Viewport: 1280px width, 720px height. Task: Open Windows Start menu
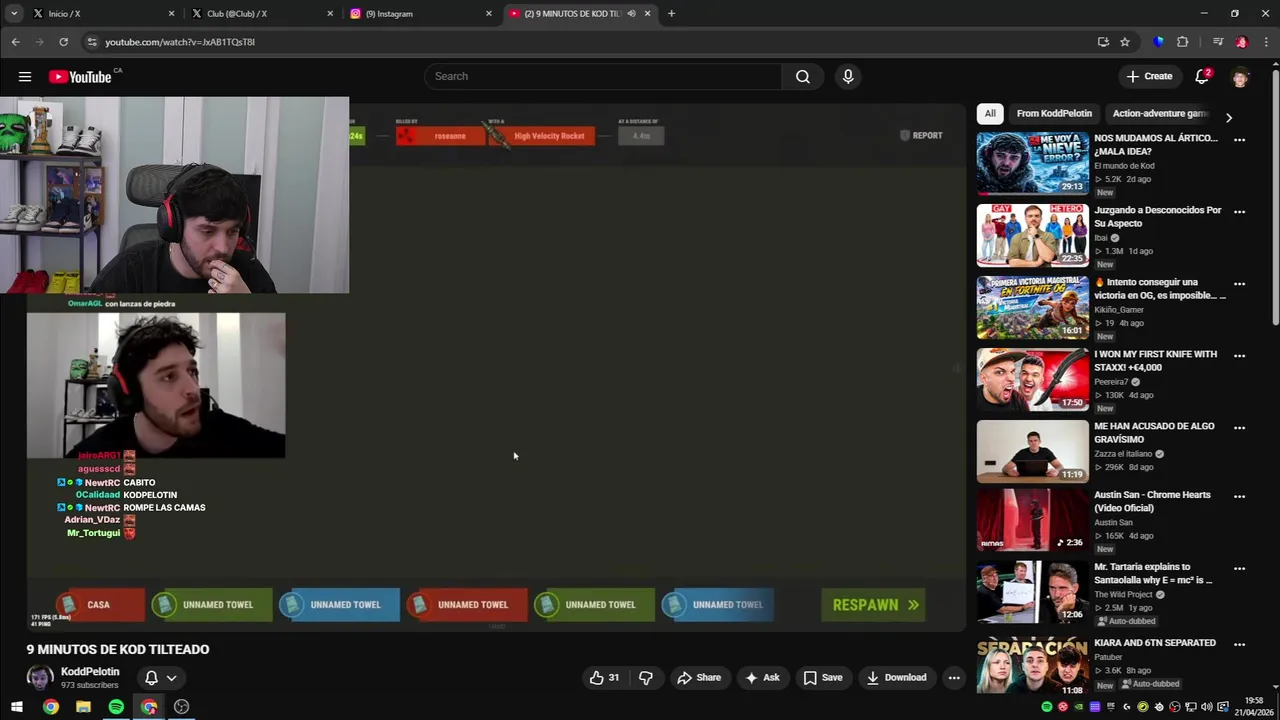(x=17, y=707)
